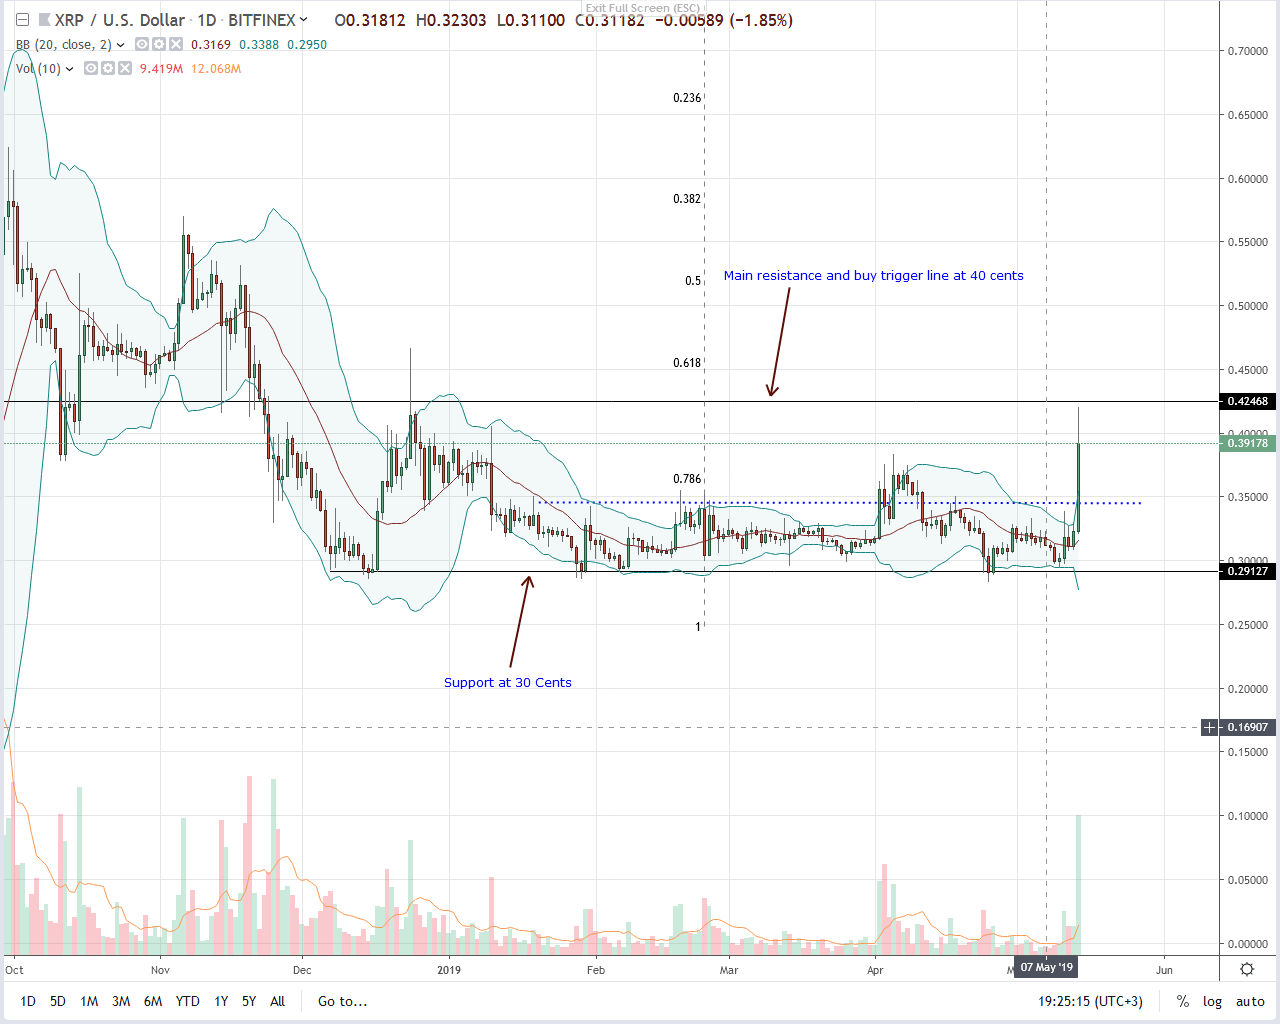Image resolution: width=1280 pixels, height=1024 pixels.
Task: Click the XRP / U.S. Dollar title text
Action: point(120,20)
